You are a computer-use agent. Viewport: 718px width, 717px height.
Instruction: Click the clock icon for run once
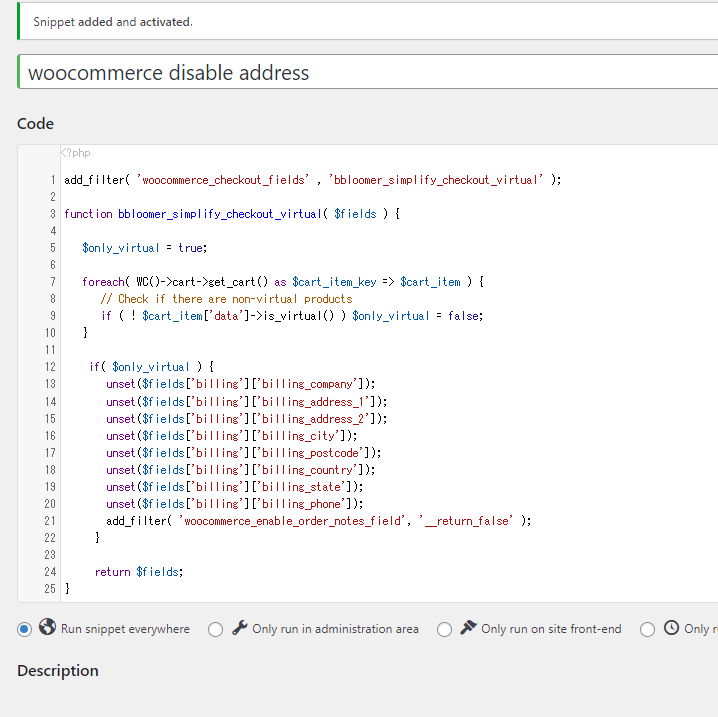(672, 628)
